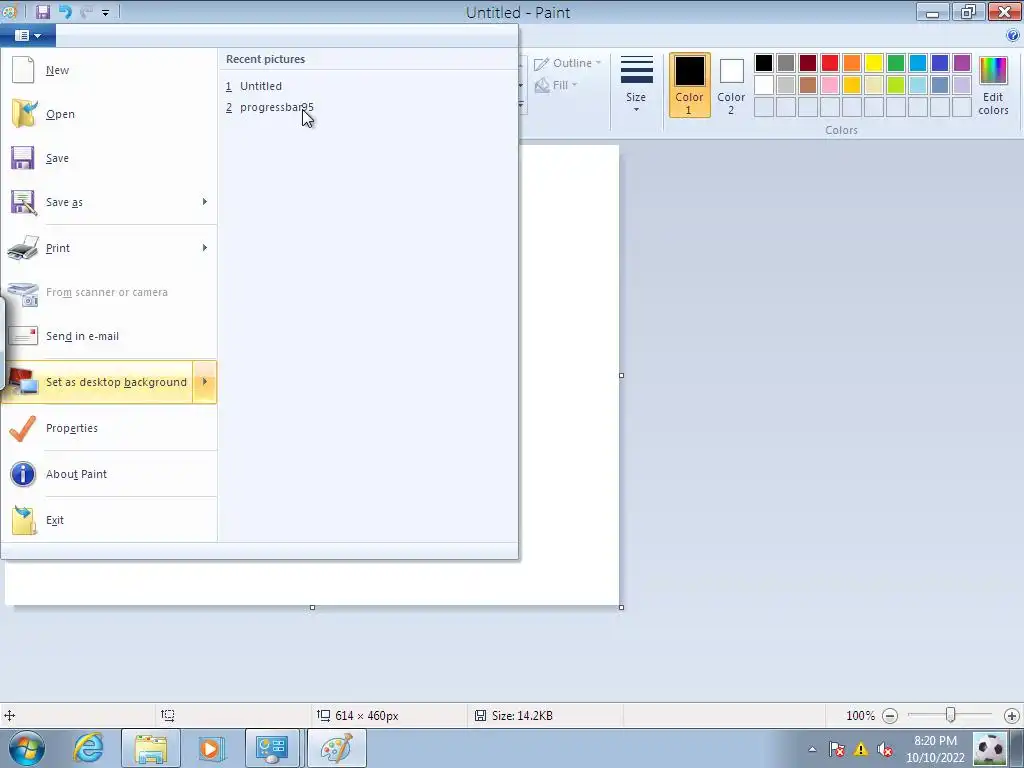Open the Fill dropdown
The height and width of the screenshot is (768, 1024).
(557, 85)
